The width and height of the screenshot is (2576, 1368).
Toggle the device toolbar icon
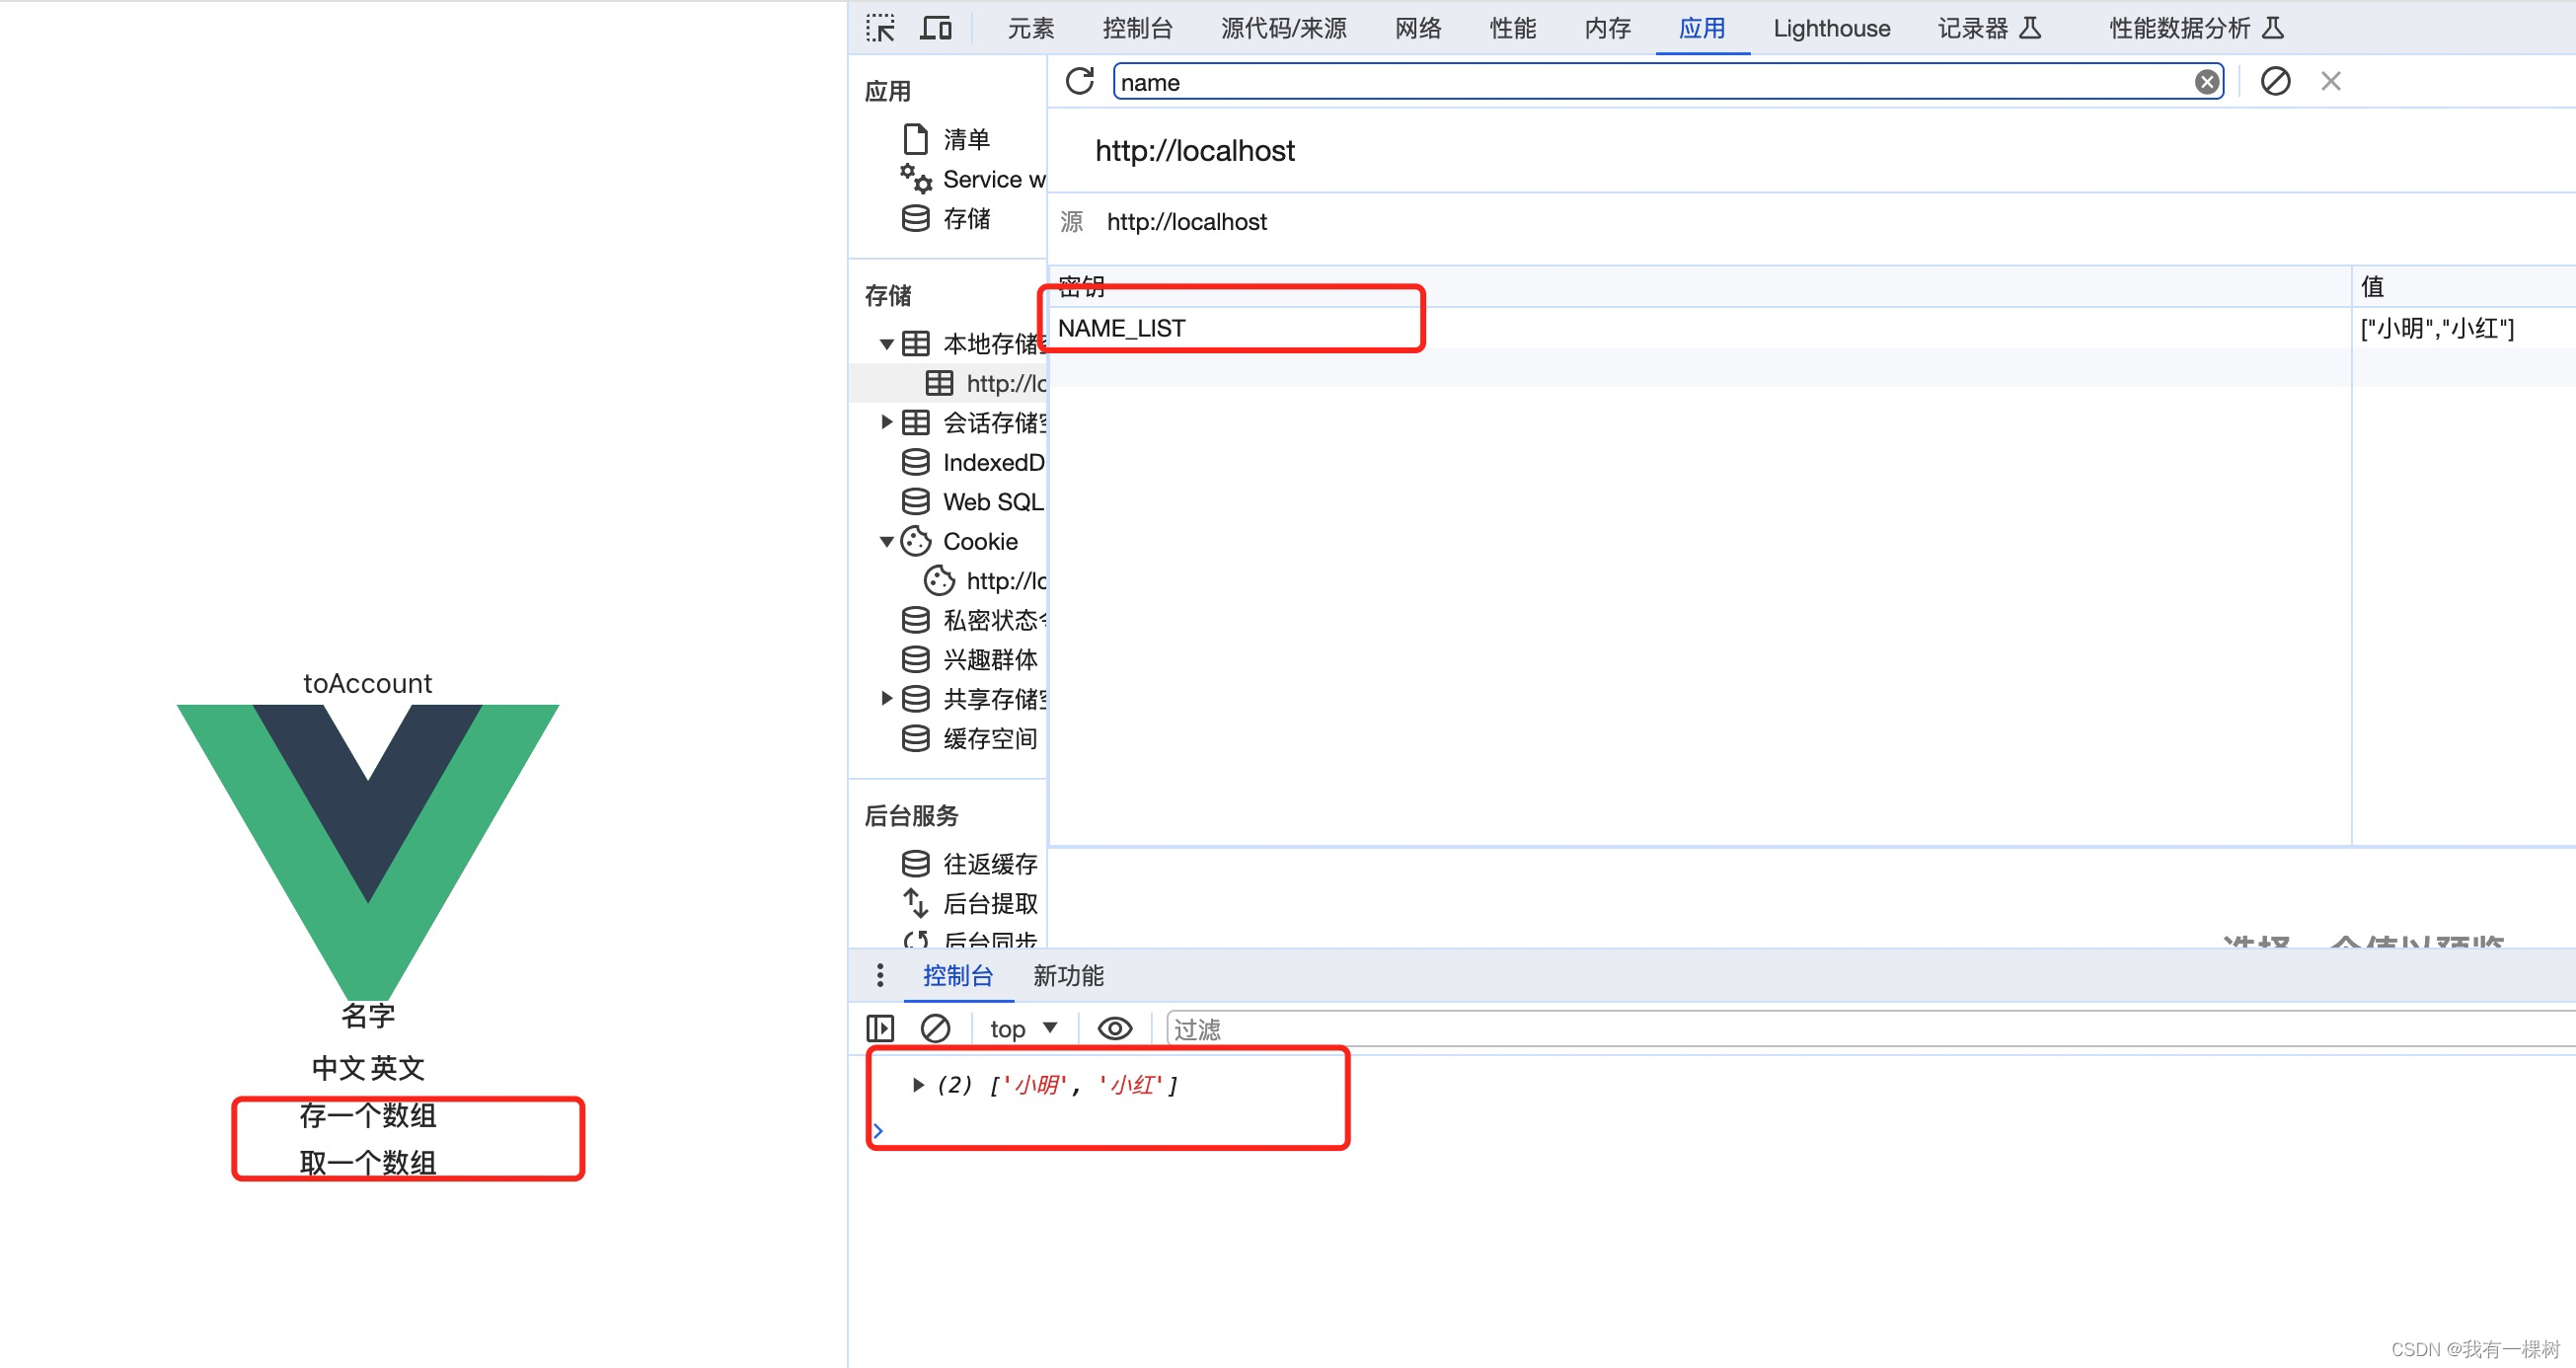tap(935, 27)
